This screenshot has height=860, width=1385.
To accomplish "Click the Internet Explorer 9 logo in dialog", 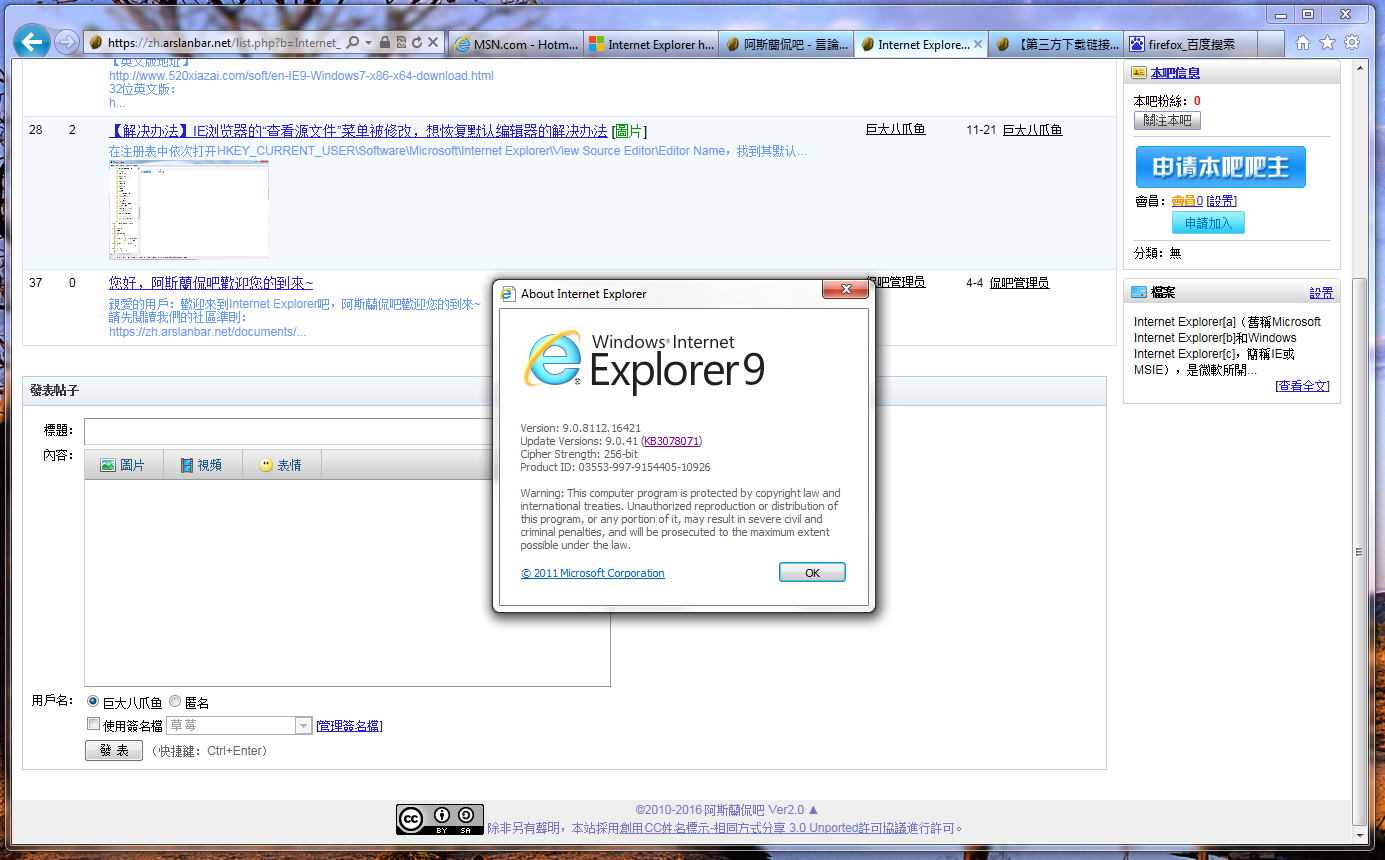I will (644, 361).
